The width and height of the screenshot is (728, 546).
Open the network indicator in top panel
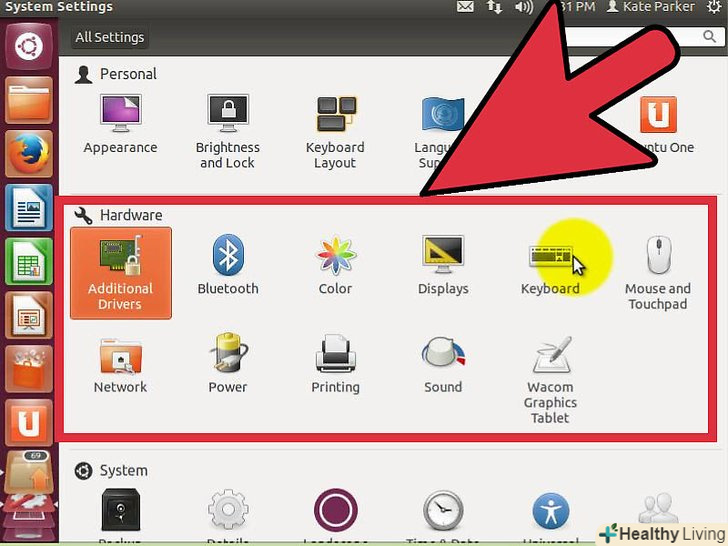coord(494,7)
